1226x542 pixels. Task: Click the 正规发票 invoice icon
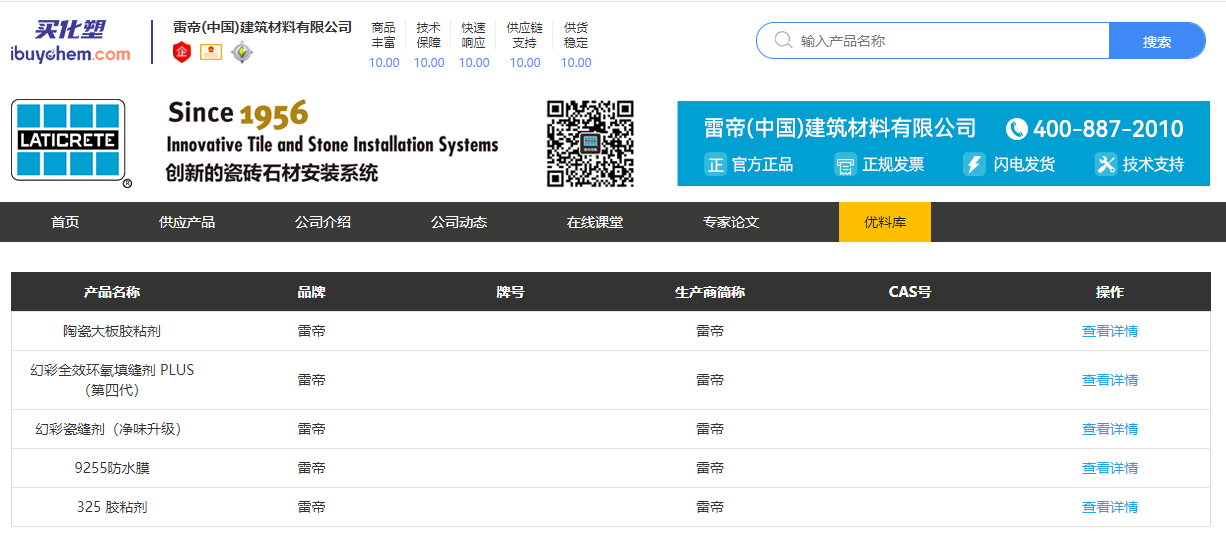(845, 165)
